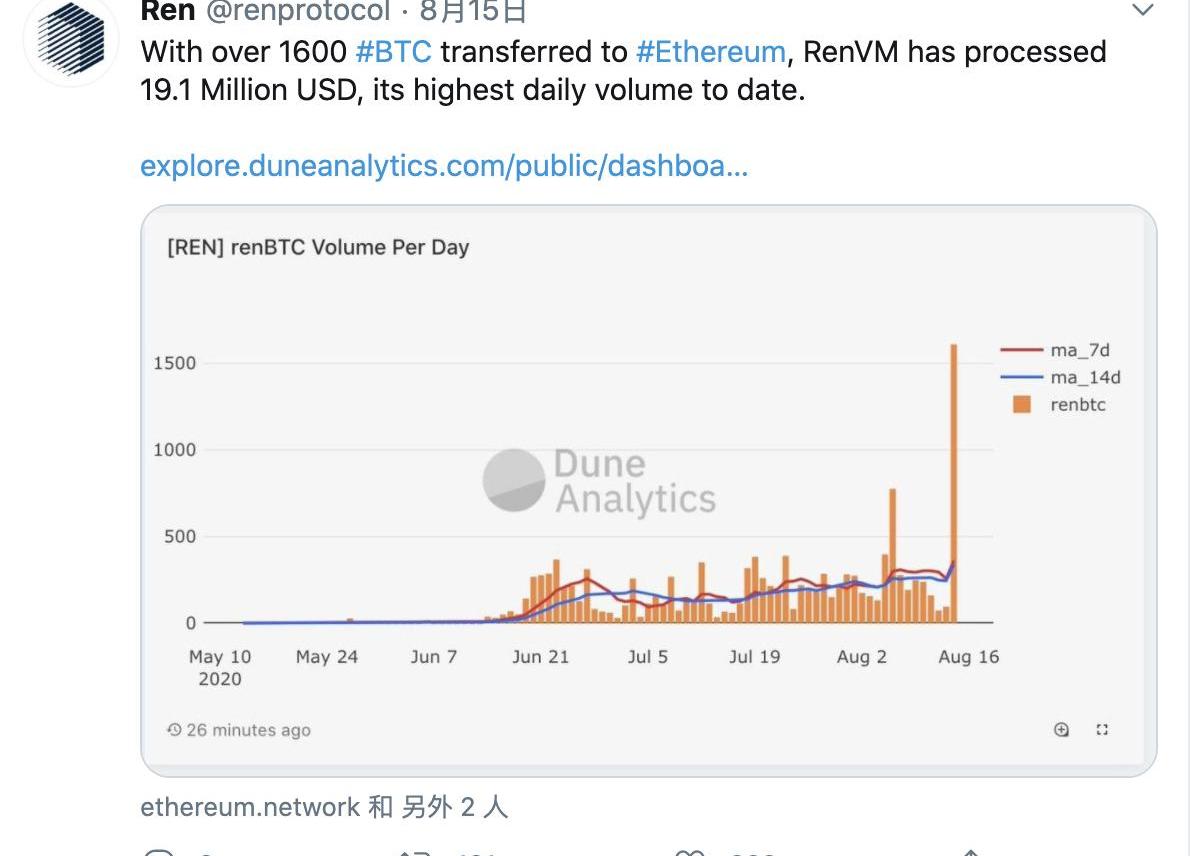The width and height of the screenshot is (1190, 856).
Task: Click the orange renbtc legend swatch
Action: pos(1021,405)
